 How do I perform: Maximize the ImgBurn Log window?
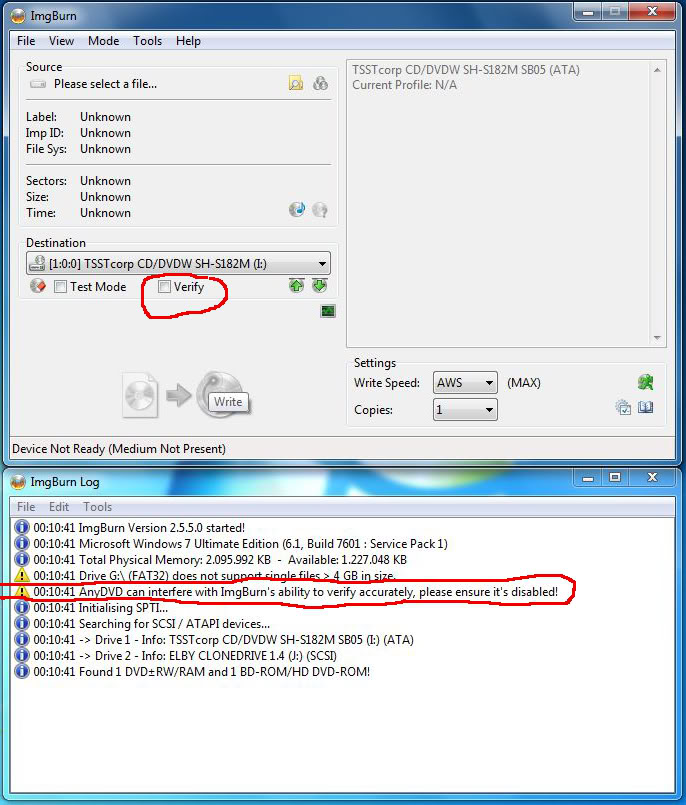(615, 477)
